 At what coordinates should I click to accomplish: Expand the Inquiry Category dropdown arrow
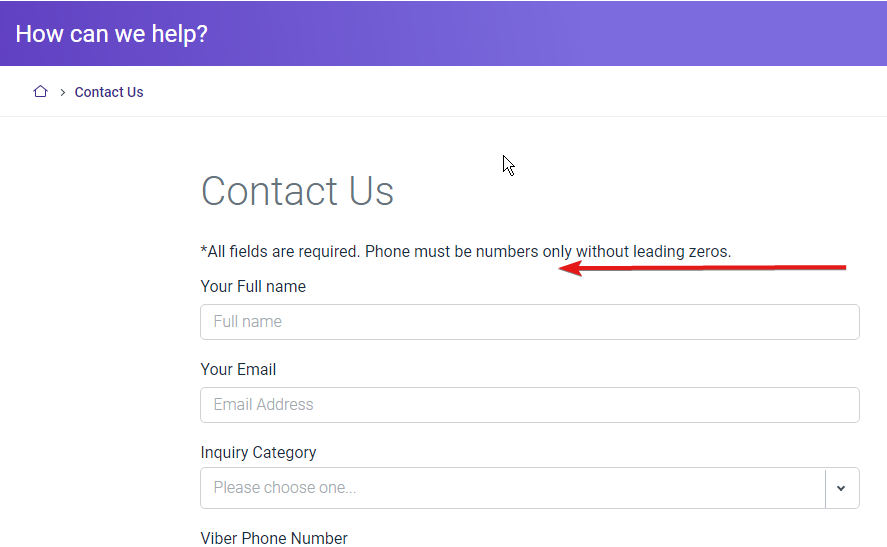841,488
